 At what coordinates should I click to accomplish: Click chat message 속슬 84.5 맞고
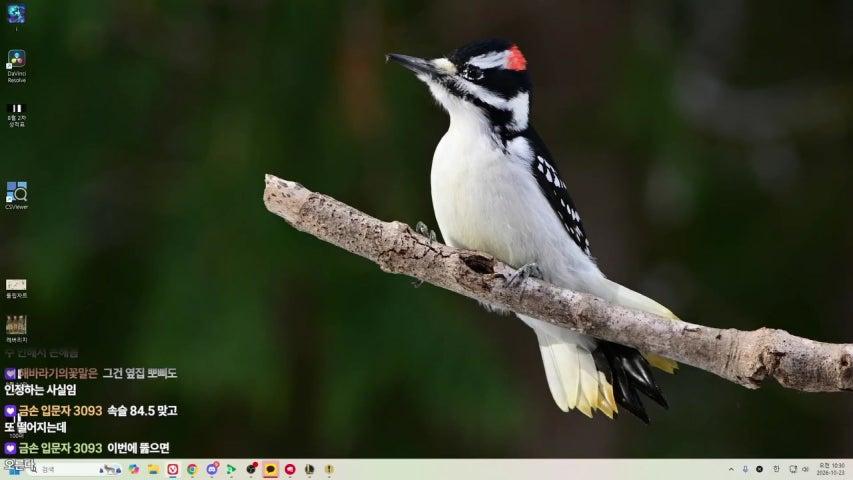(142, 411)
